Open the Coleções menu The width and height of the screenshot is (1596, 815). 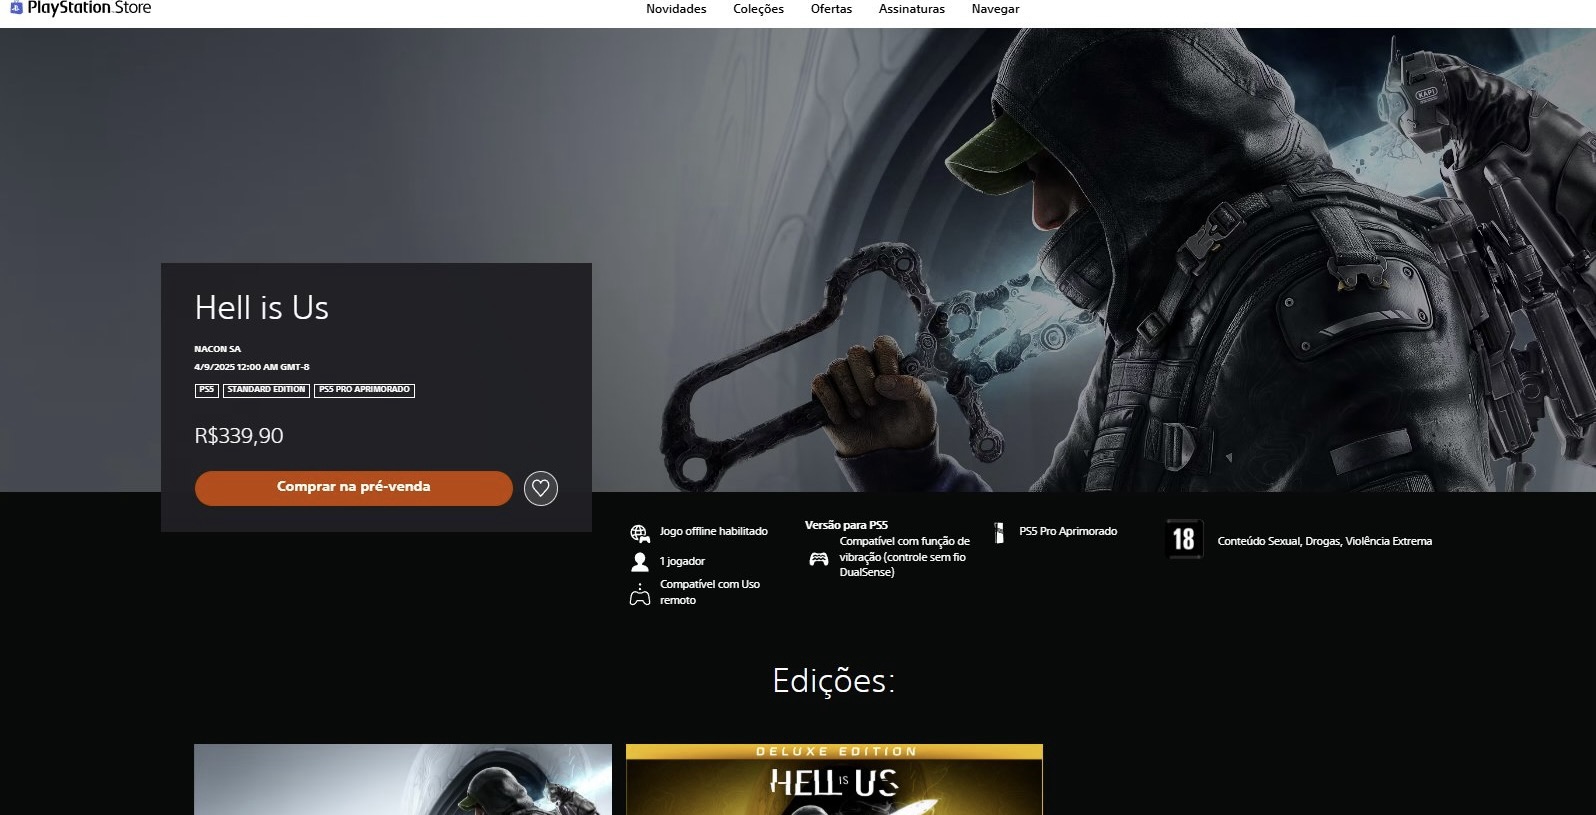[758, 9]
